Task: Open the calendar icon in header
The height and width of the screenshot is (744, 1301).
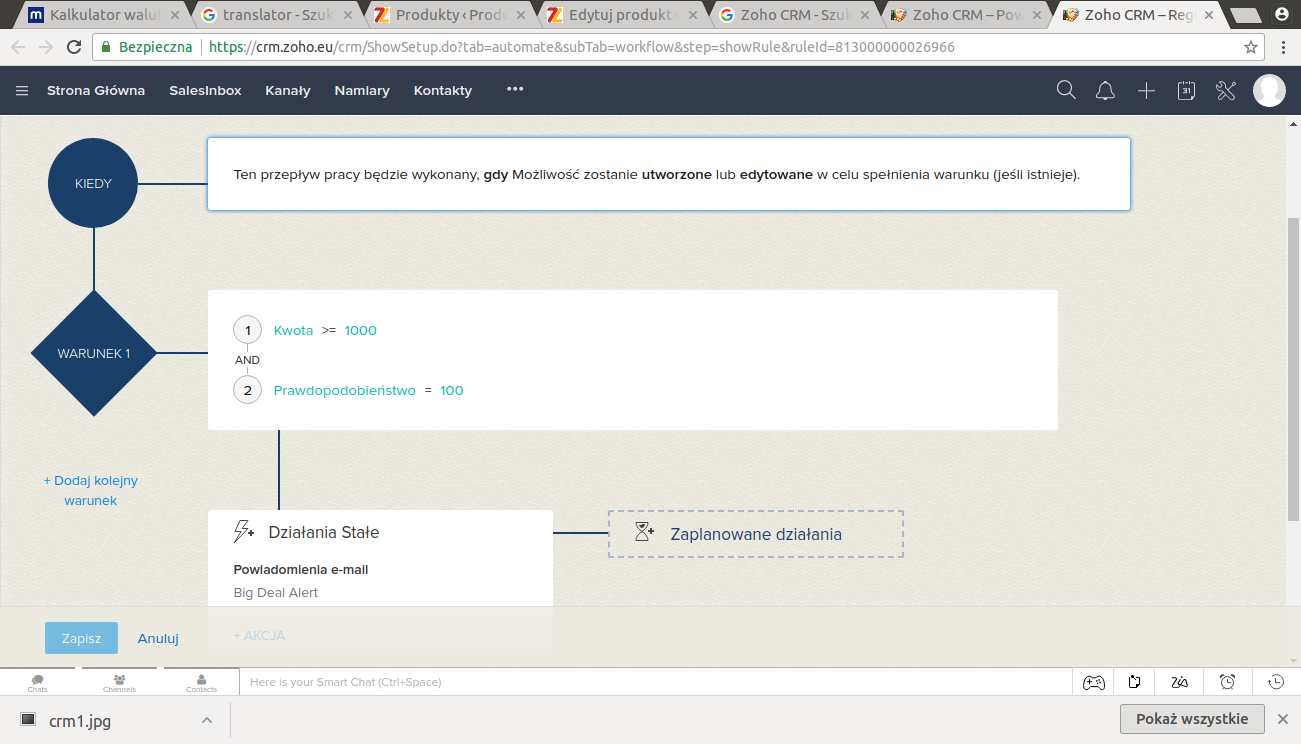Action: pyautogui.click(x=1186, y=91)
